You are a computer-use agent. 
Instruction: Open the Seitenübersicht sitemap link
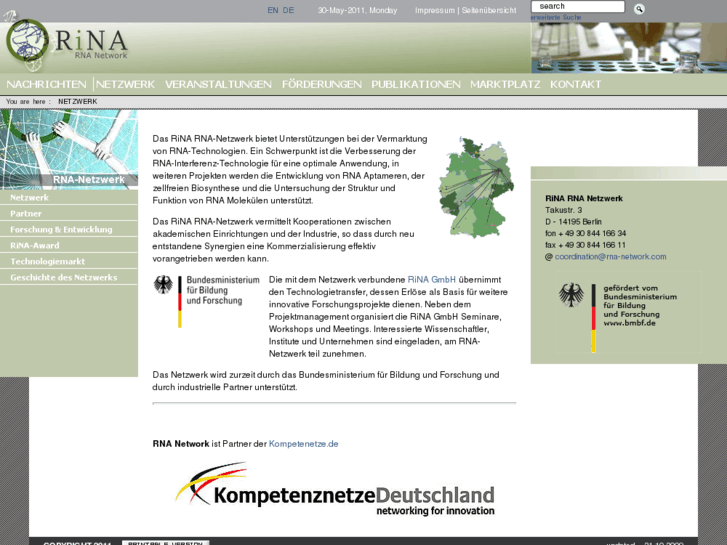[x=489, y=10]
